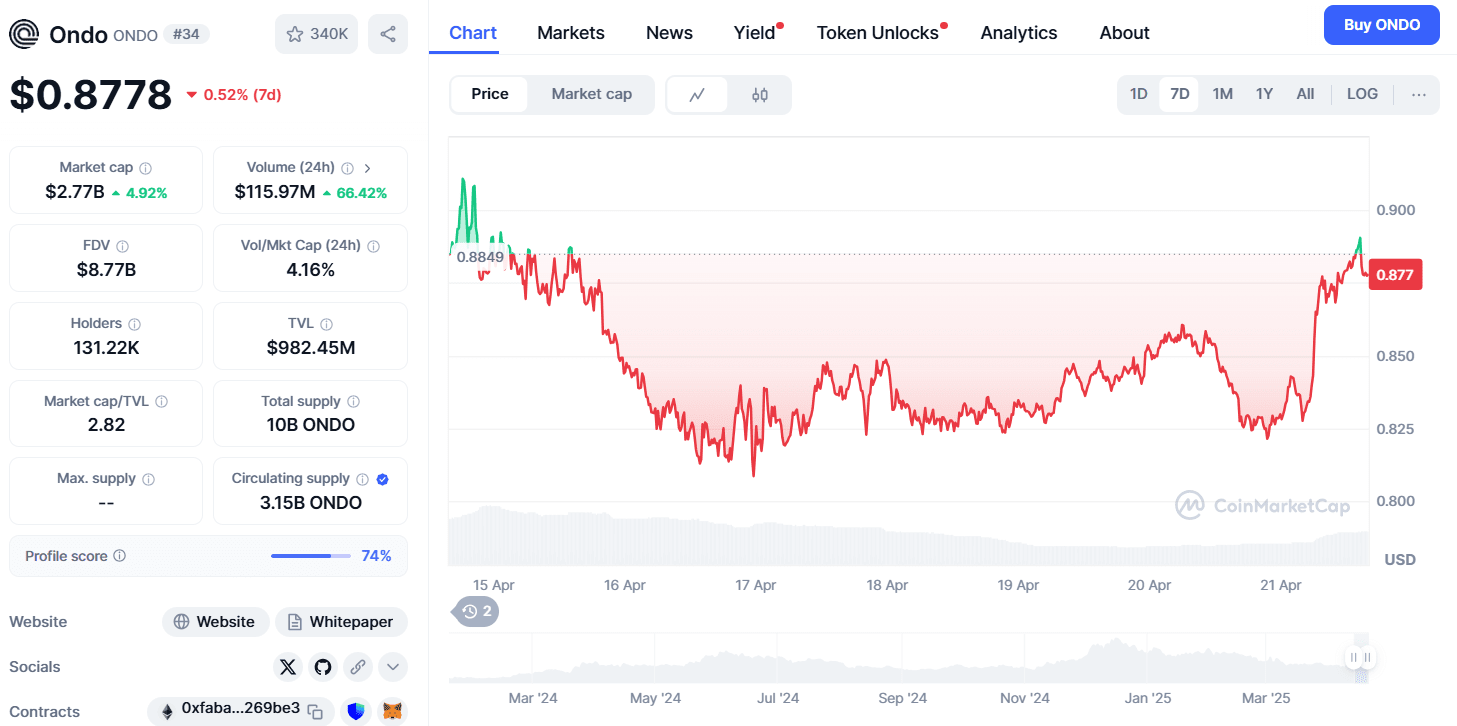Open the Markets tab
The width and height of the screenshot is (1457, 726).
[571, 33]
